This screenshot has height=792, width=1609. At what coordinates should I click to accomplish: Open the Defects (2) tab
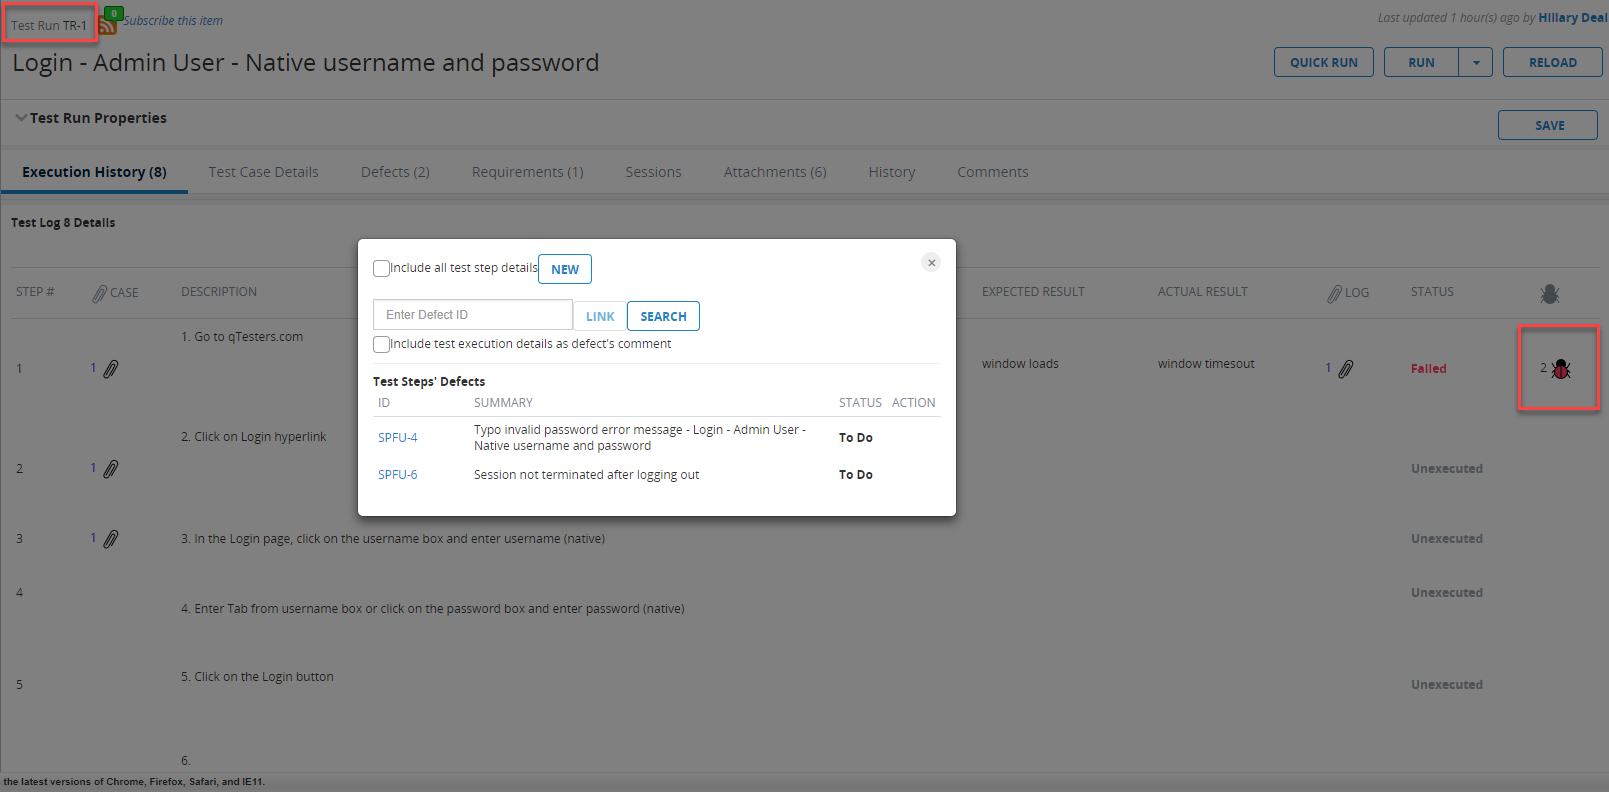395,172
